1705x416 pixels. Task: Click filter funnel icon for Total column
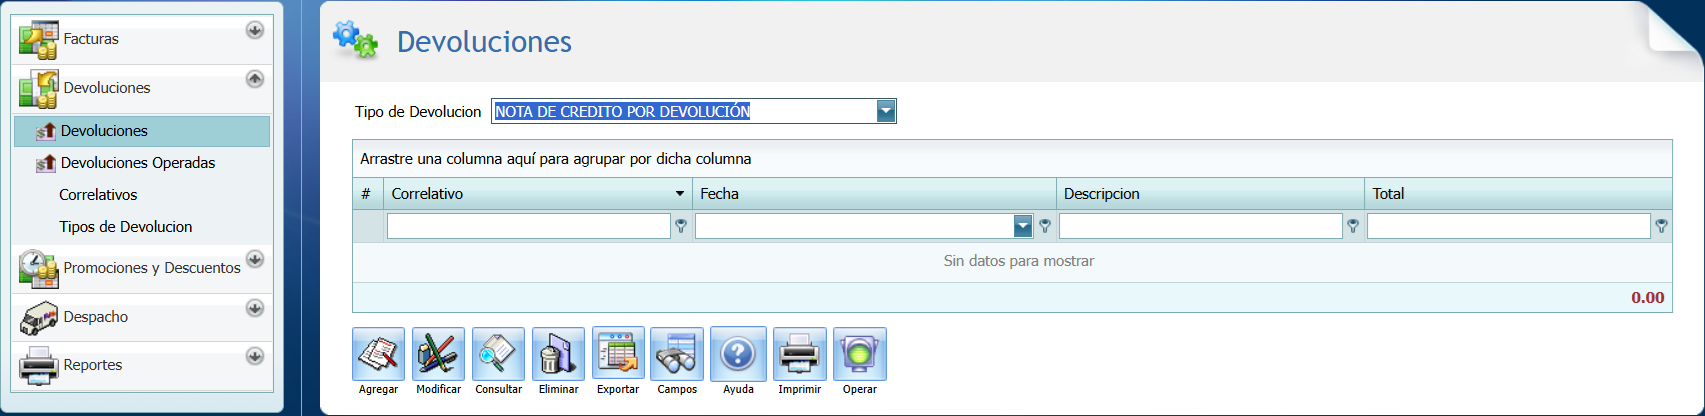pos(1661,227)
